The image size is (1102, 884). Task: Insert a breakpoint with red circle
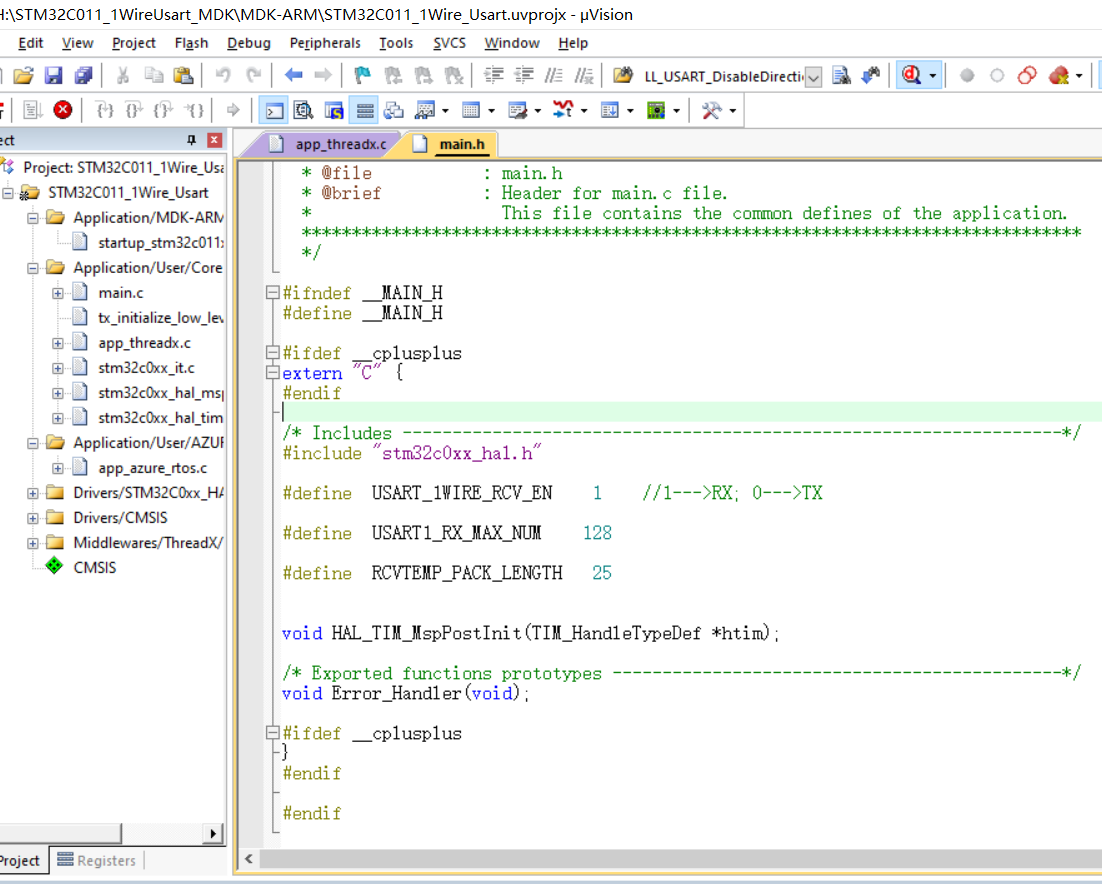967,75
